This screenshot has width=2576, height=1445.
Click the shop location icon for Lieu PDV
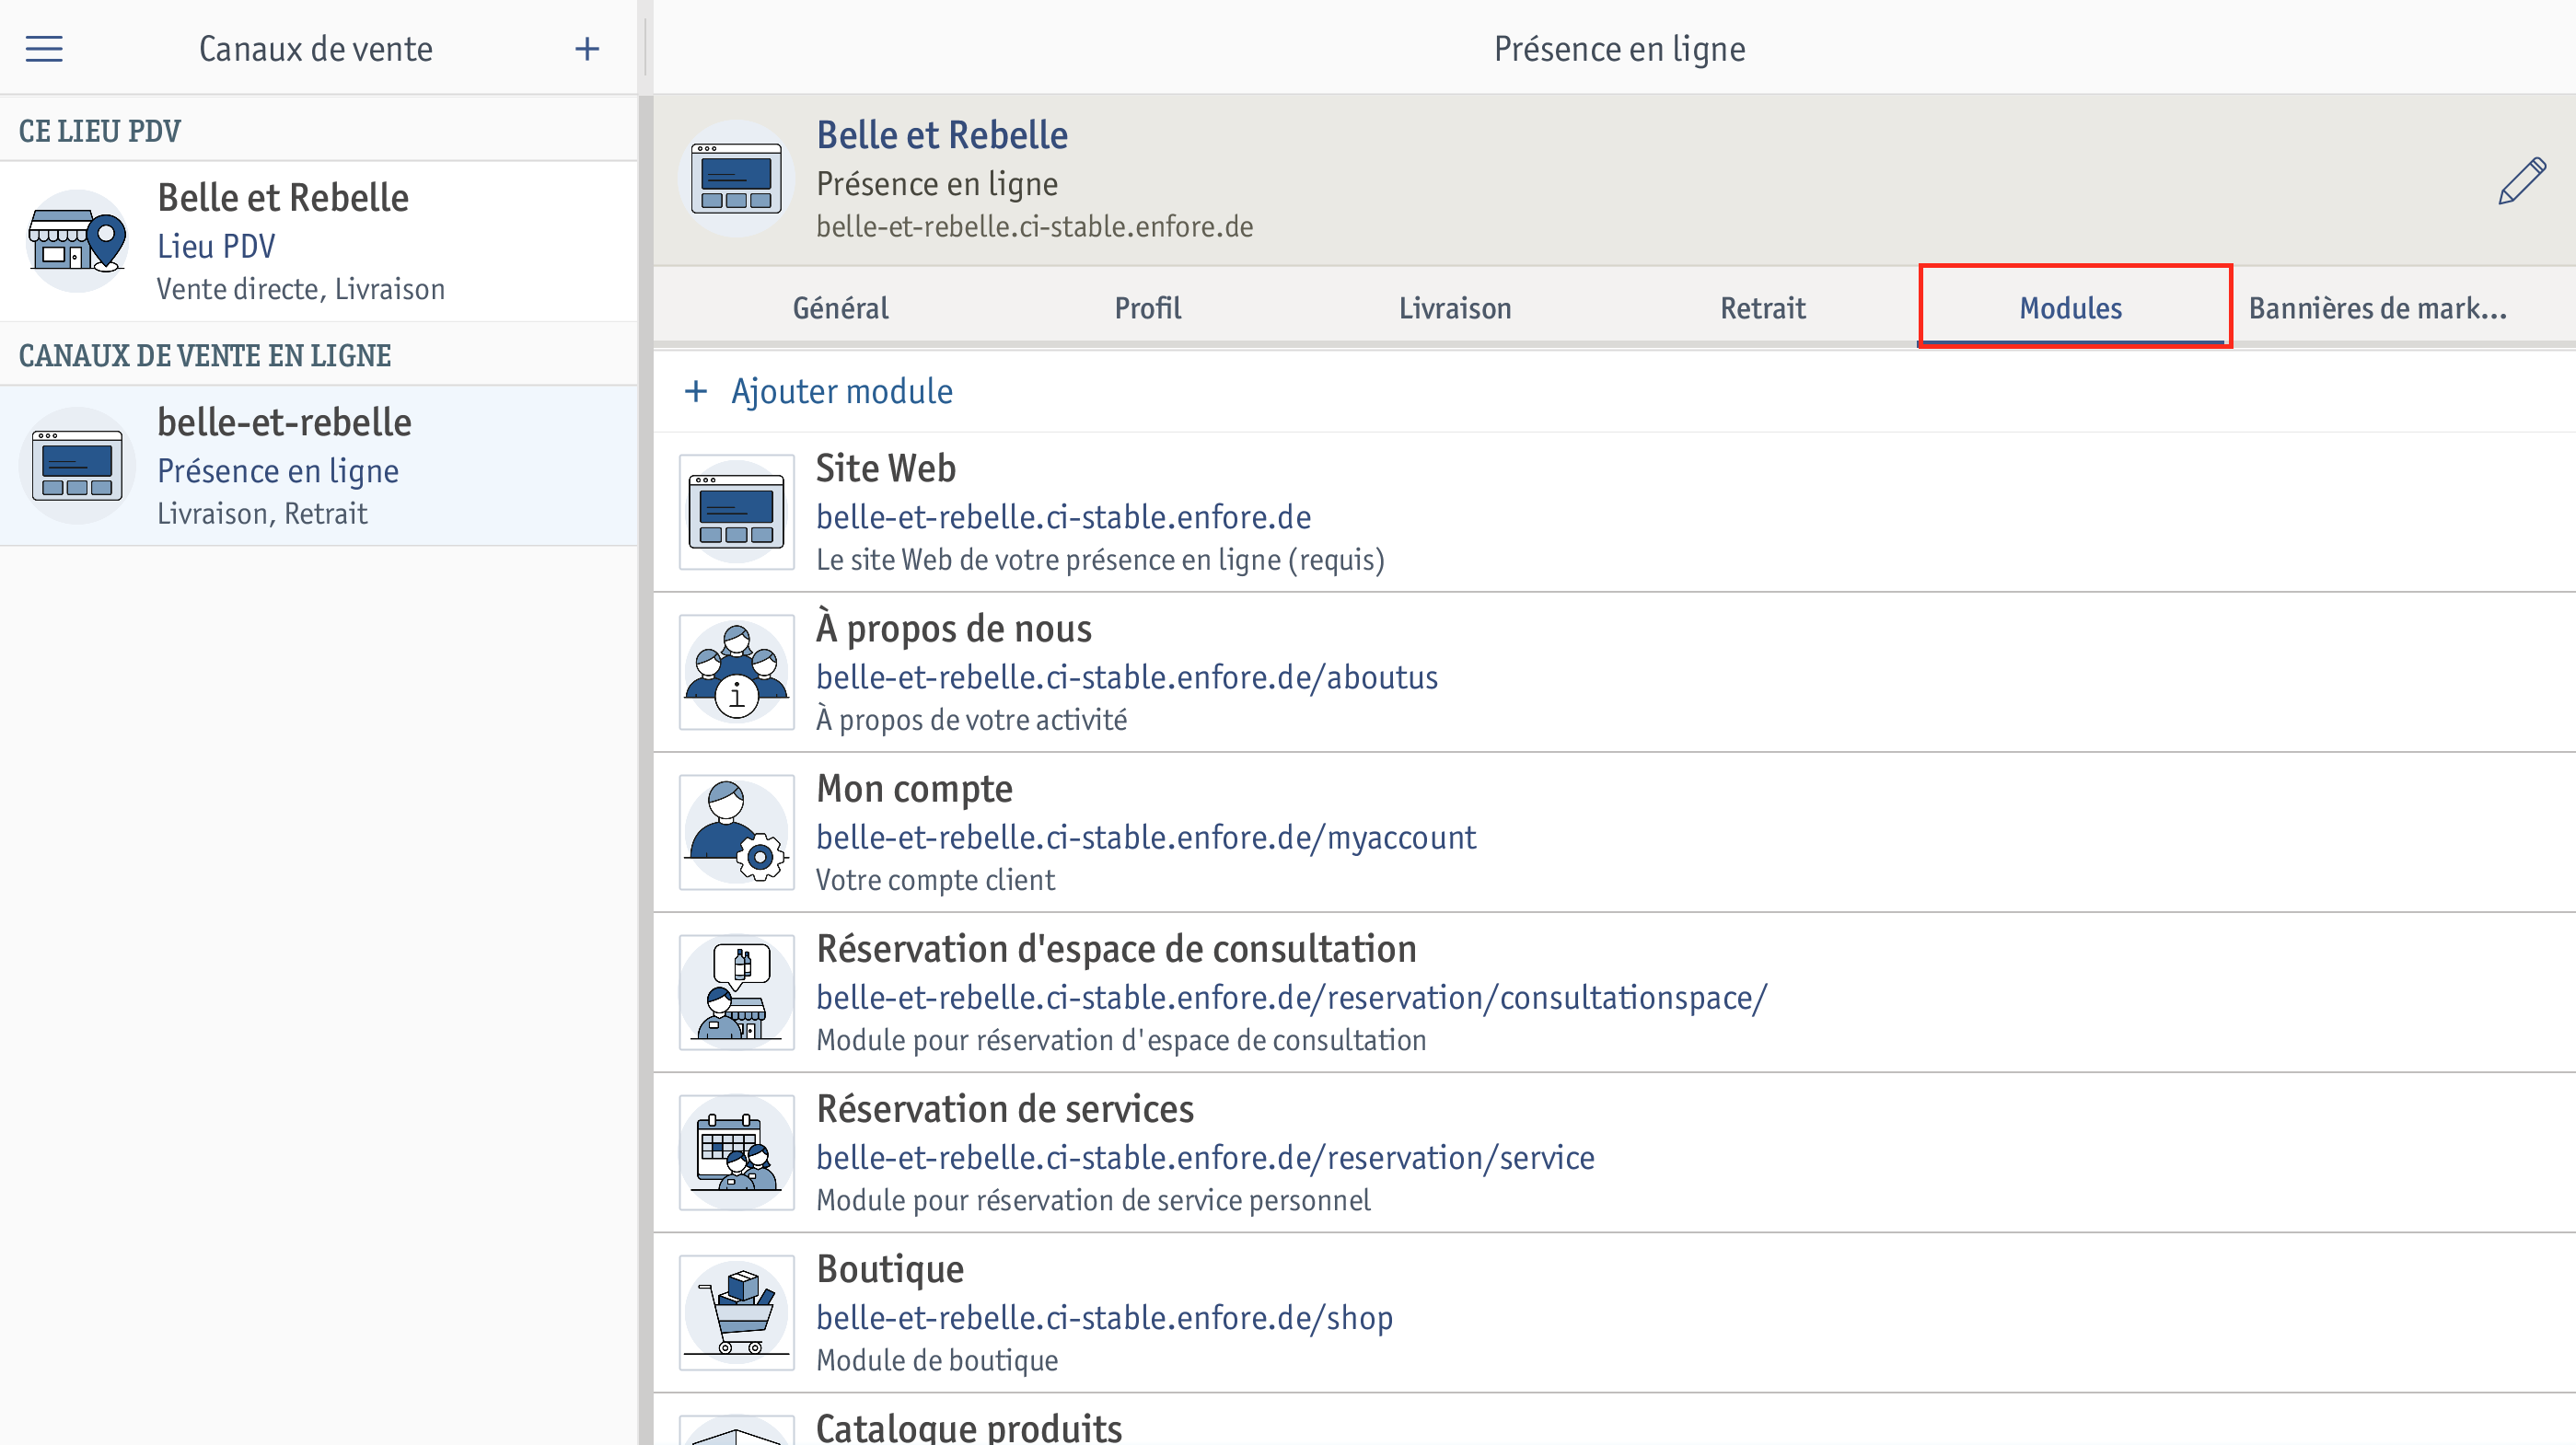point(77,241)
